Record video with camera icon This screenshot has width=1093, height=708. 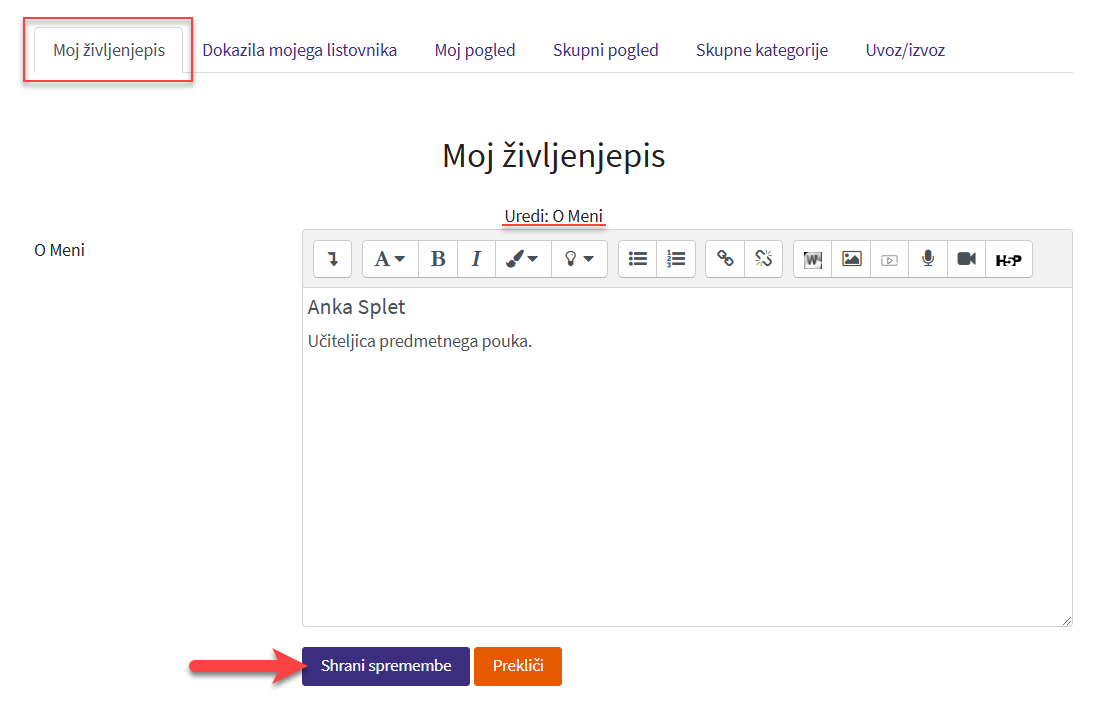966,259
